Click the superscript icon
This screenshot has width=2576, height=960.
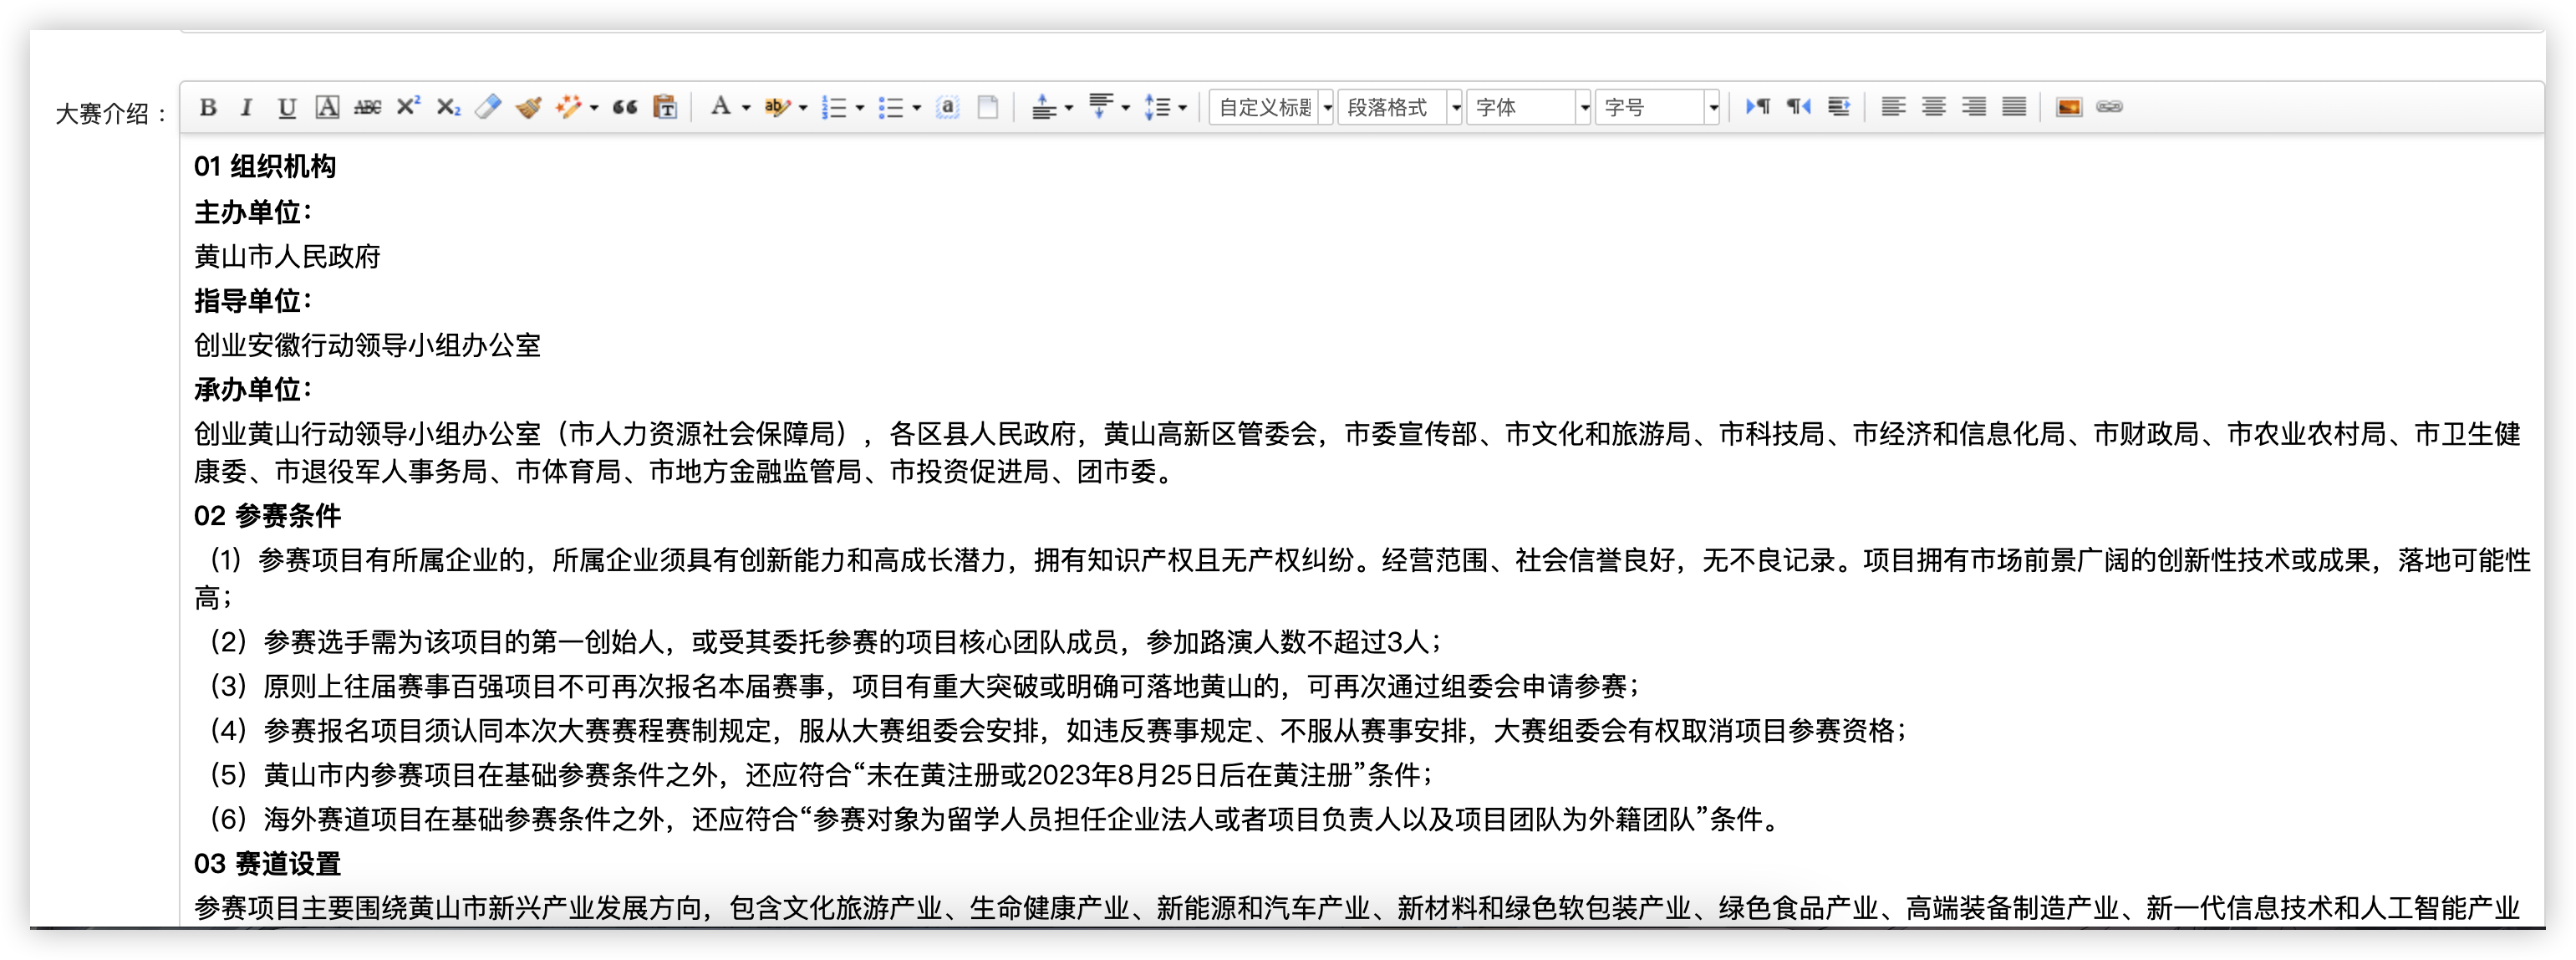click(x=408, y=107)
